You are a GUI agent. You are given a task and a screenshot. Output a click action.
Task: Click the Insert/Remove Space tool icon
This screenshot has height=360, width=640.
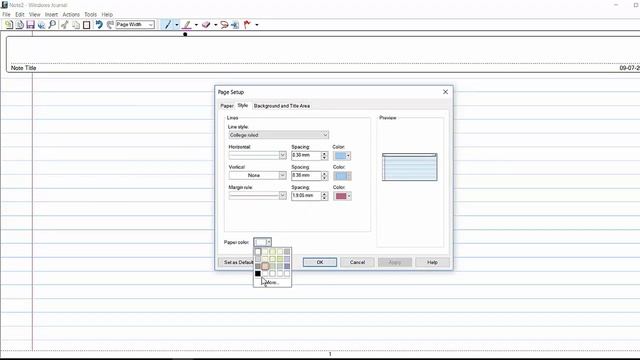point(235,25)
